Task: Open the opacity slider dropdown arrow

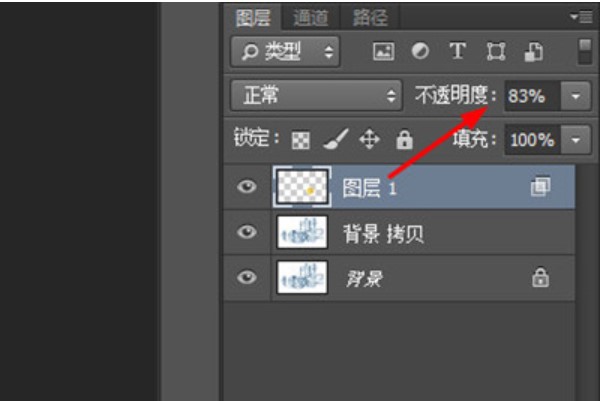Action: click(x=576, y=96)
